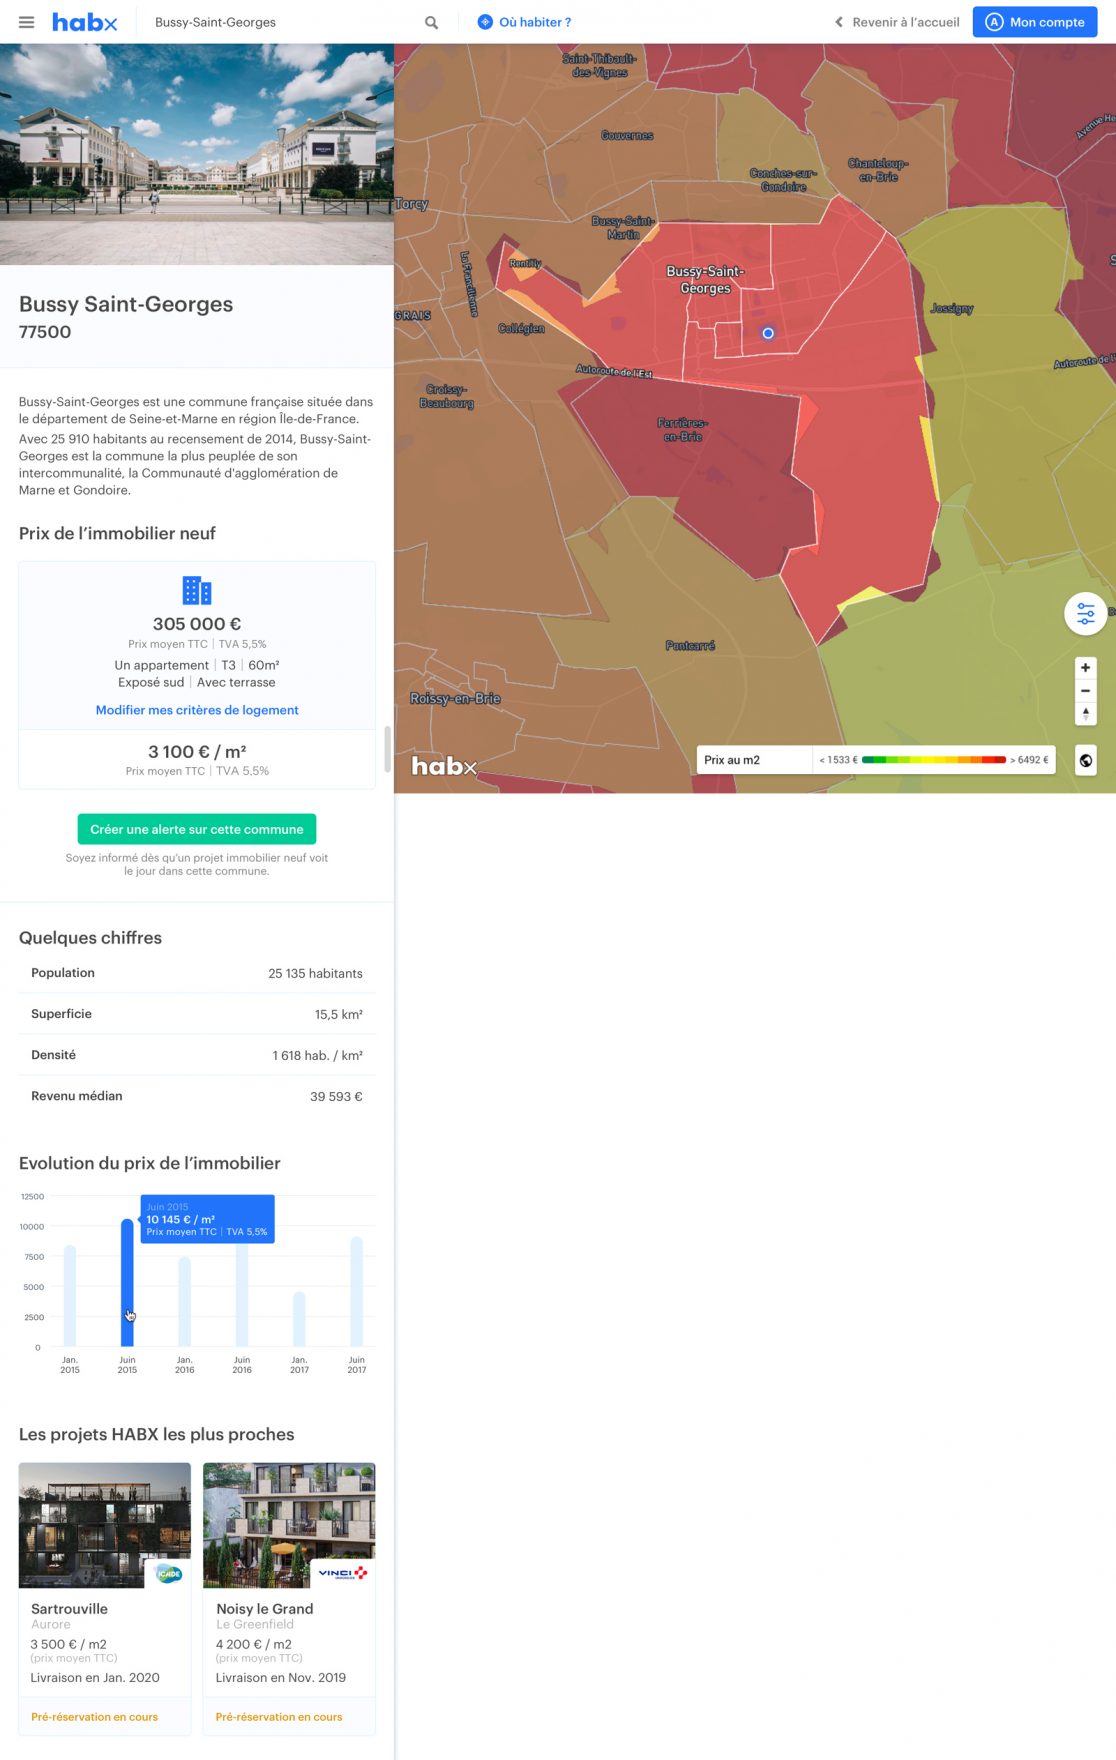Zoom in on the map
The width and height of the screenshot is (1116, 1760).
coord(1085,668)
